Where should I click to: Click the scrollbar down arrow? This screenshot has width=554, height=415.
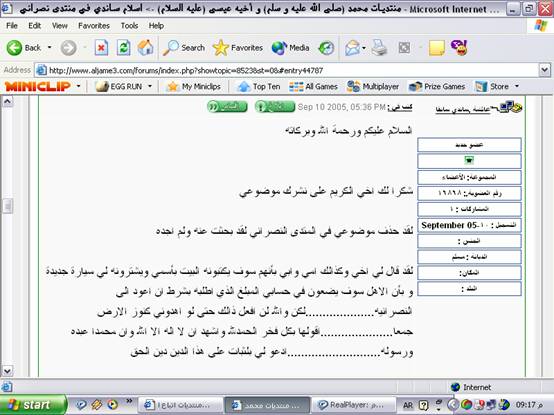click(x=7, y=370)
